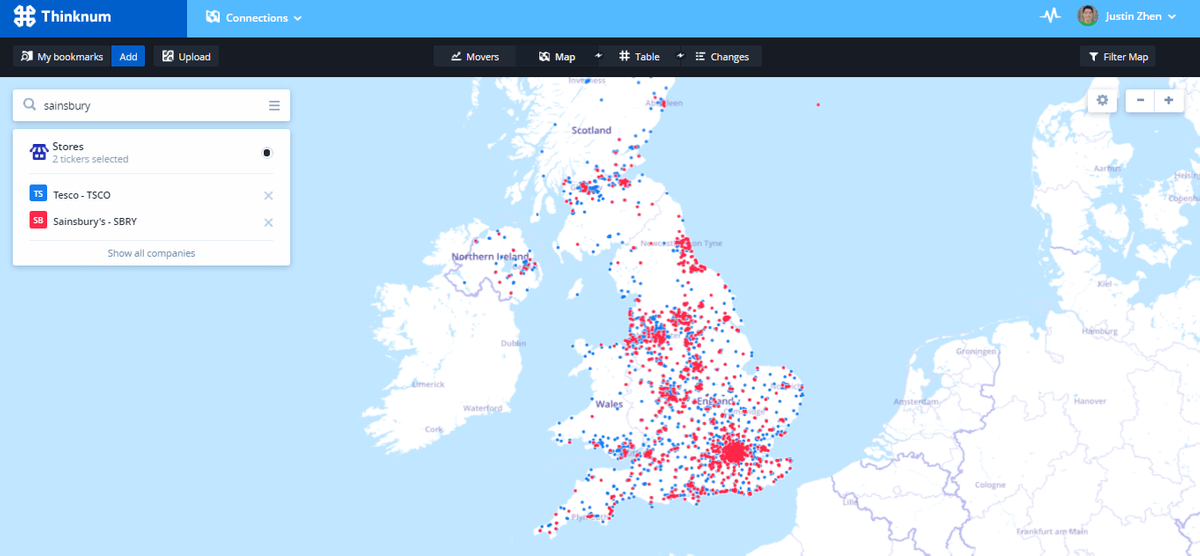The image size is (1200, 556).
Task: Switch to the Changes view
Action: [x=722, y=56]
